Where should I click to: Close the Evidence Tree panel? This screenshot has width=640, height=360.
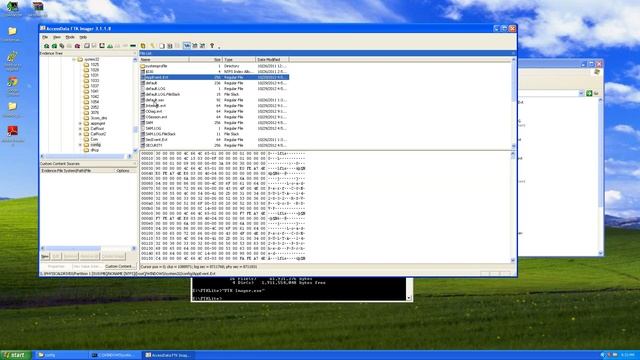coord(135,53)
